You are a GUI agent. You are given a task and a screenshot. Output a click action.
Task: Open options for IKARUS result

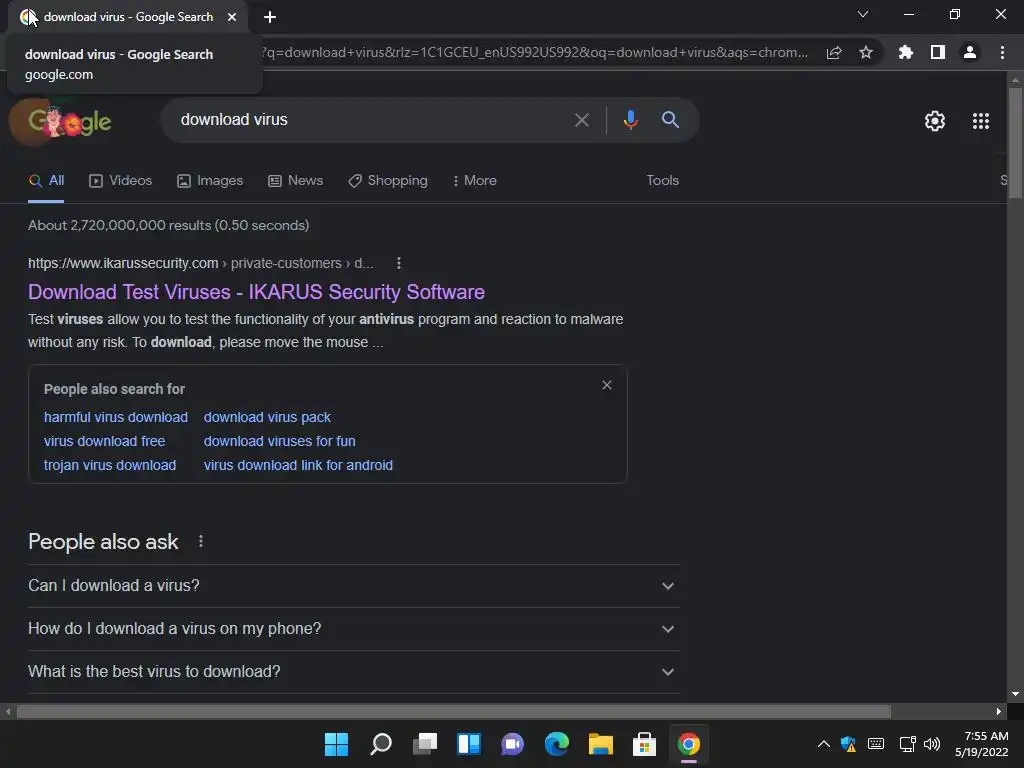click(x=398, y=263)
